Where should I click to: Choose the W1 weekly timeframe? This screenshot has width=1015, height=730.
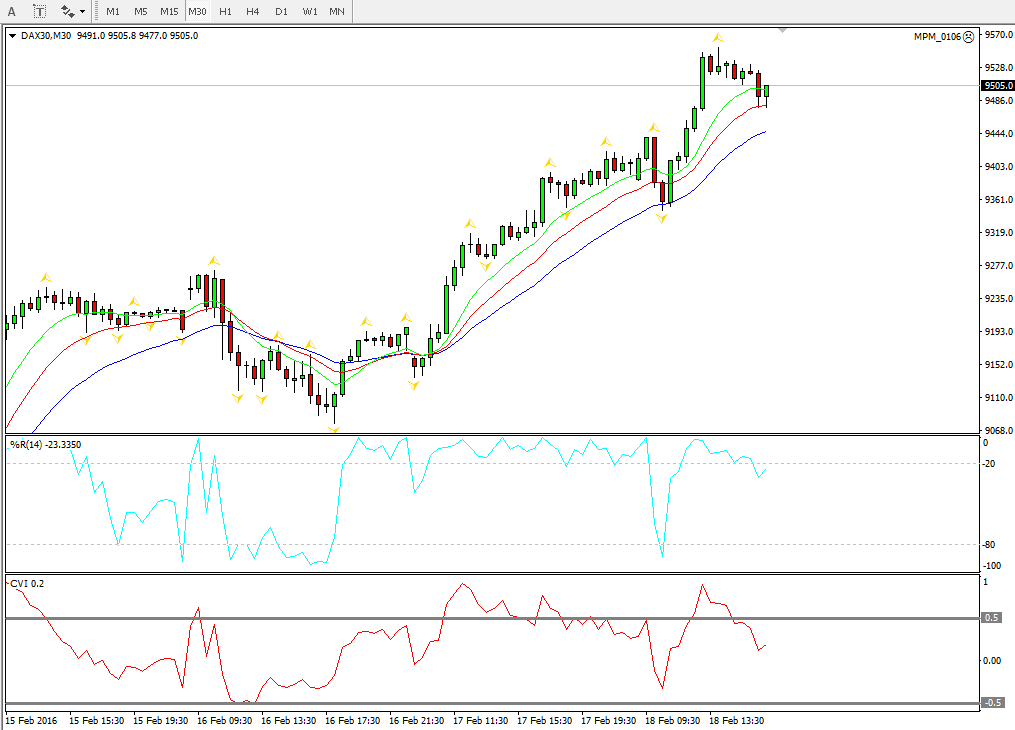(x=309, y=12)
